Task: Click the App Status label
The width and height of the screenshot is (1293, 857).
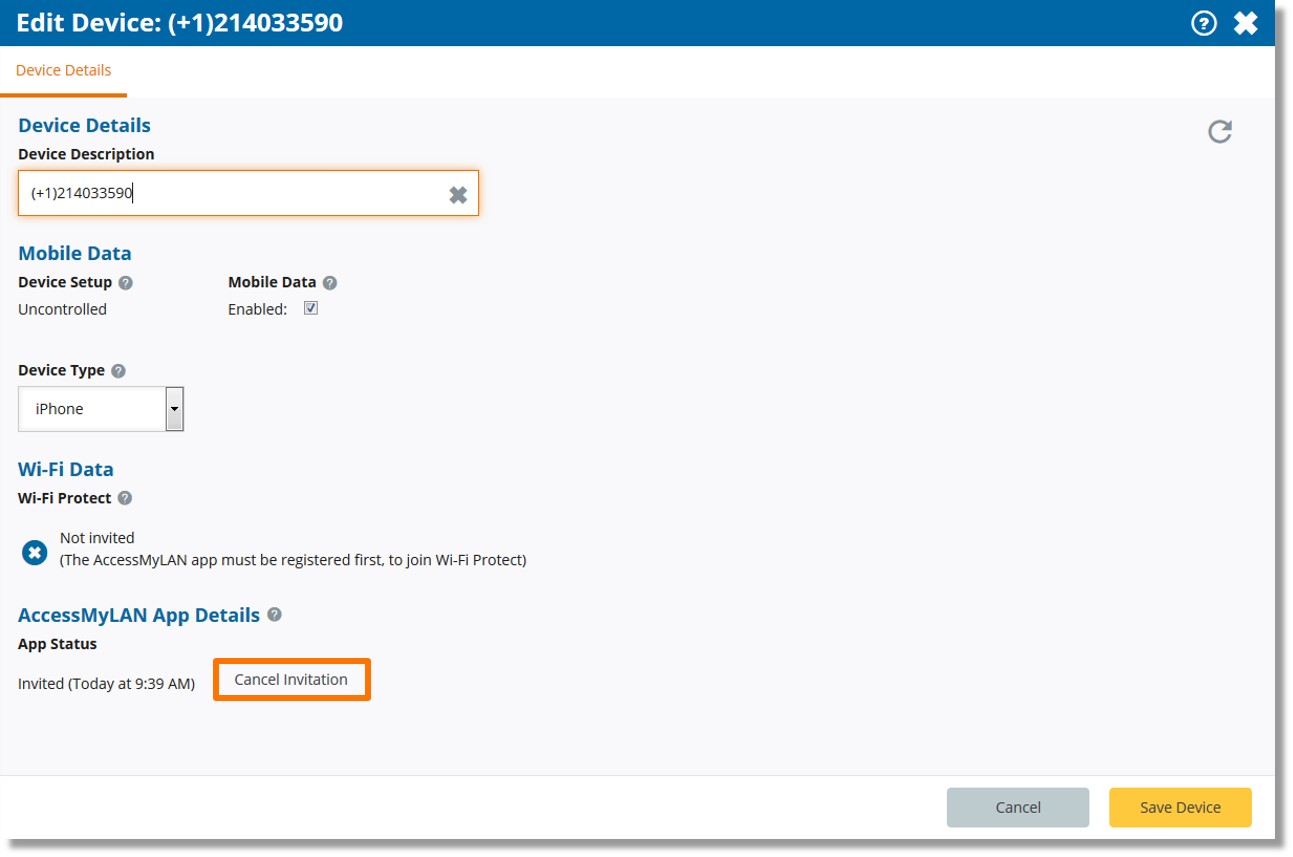Action: [57, 644]
